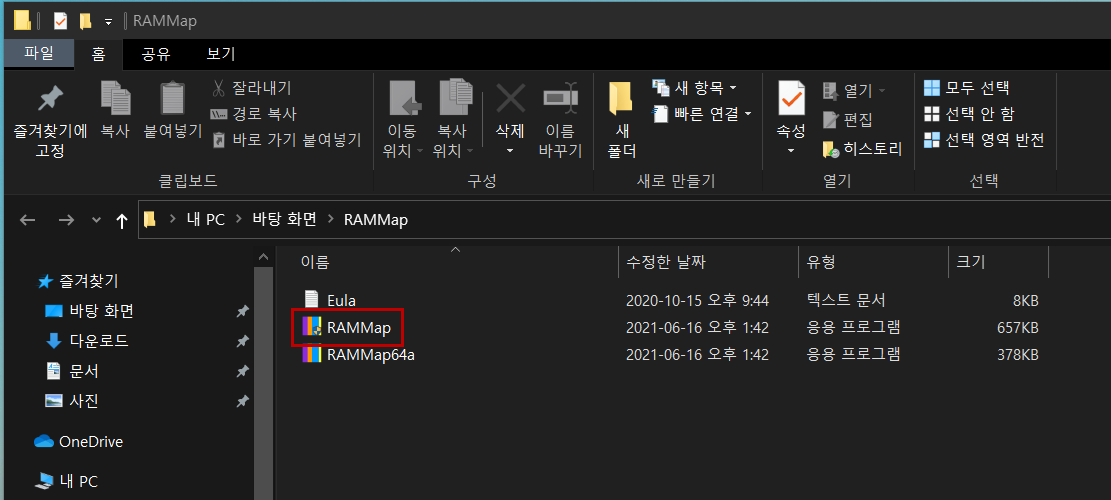Open Customize Quick Access Toolbar dropdown
This screenshot has height=500, width=1111.
tap(108, 22)
